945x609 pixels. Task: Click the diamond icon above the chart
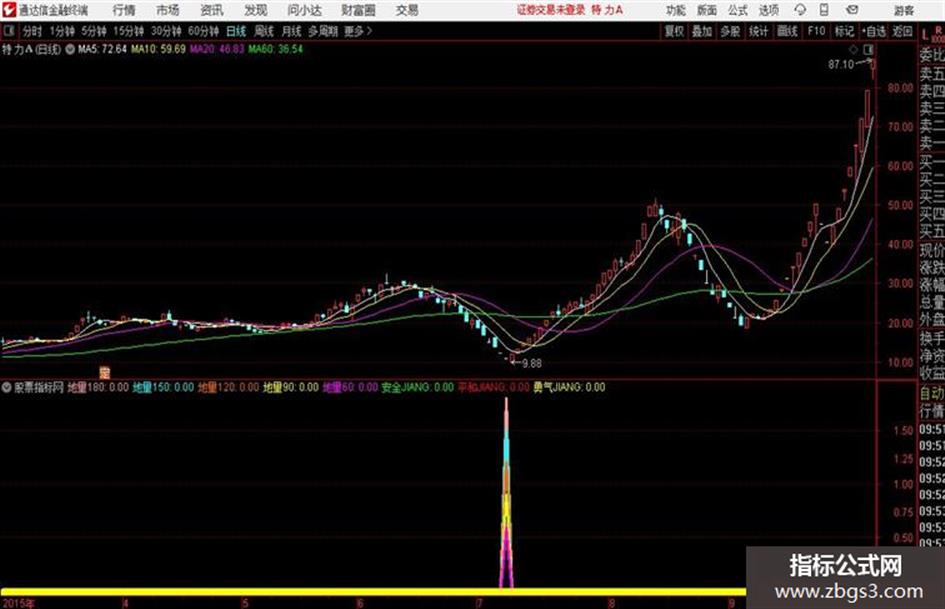coord(853,49)
